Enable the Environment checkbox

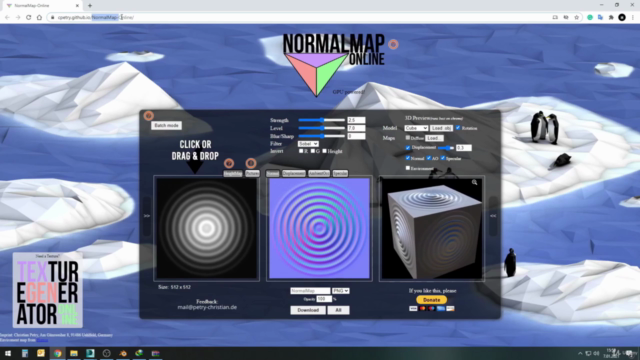[408, 168]
